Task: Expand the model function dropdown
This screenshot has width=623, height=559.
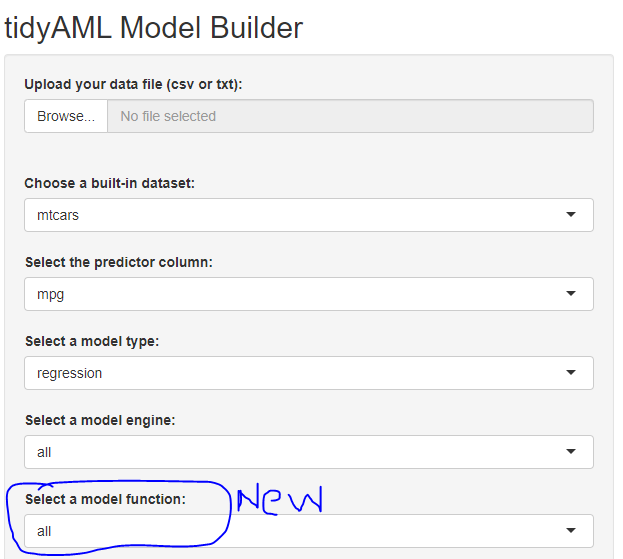Action: click(300, 531)
